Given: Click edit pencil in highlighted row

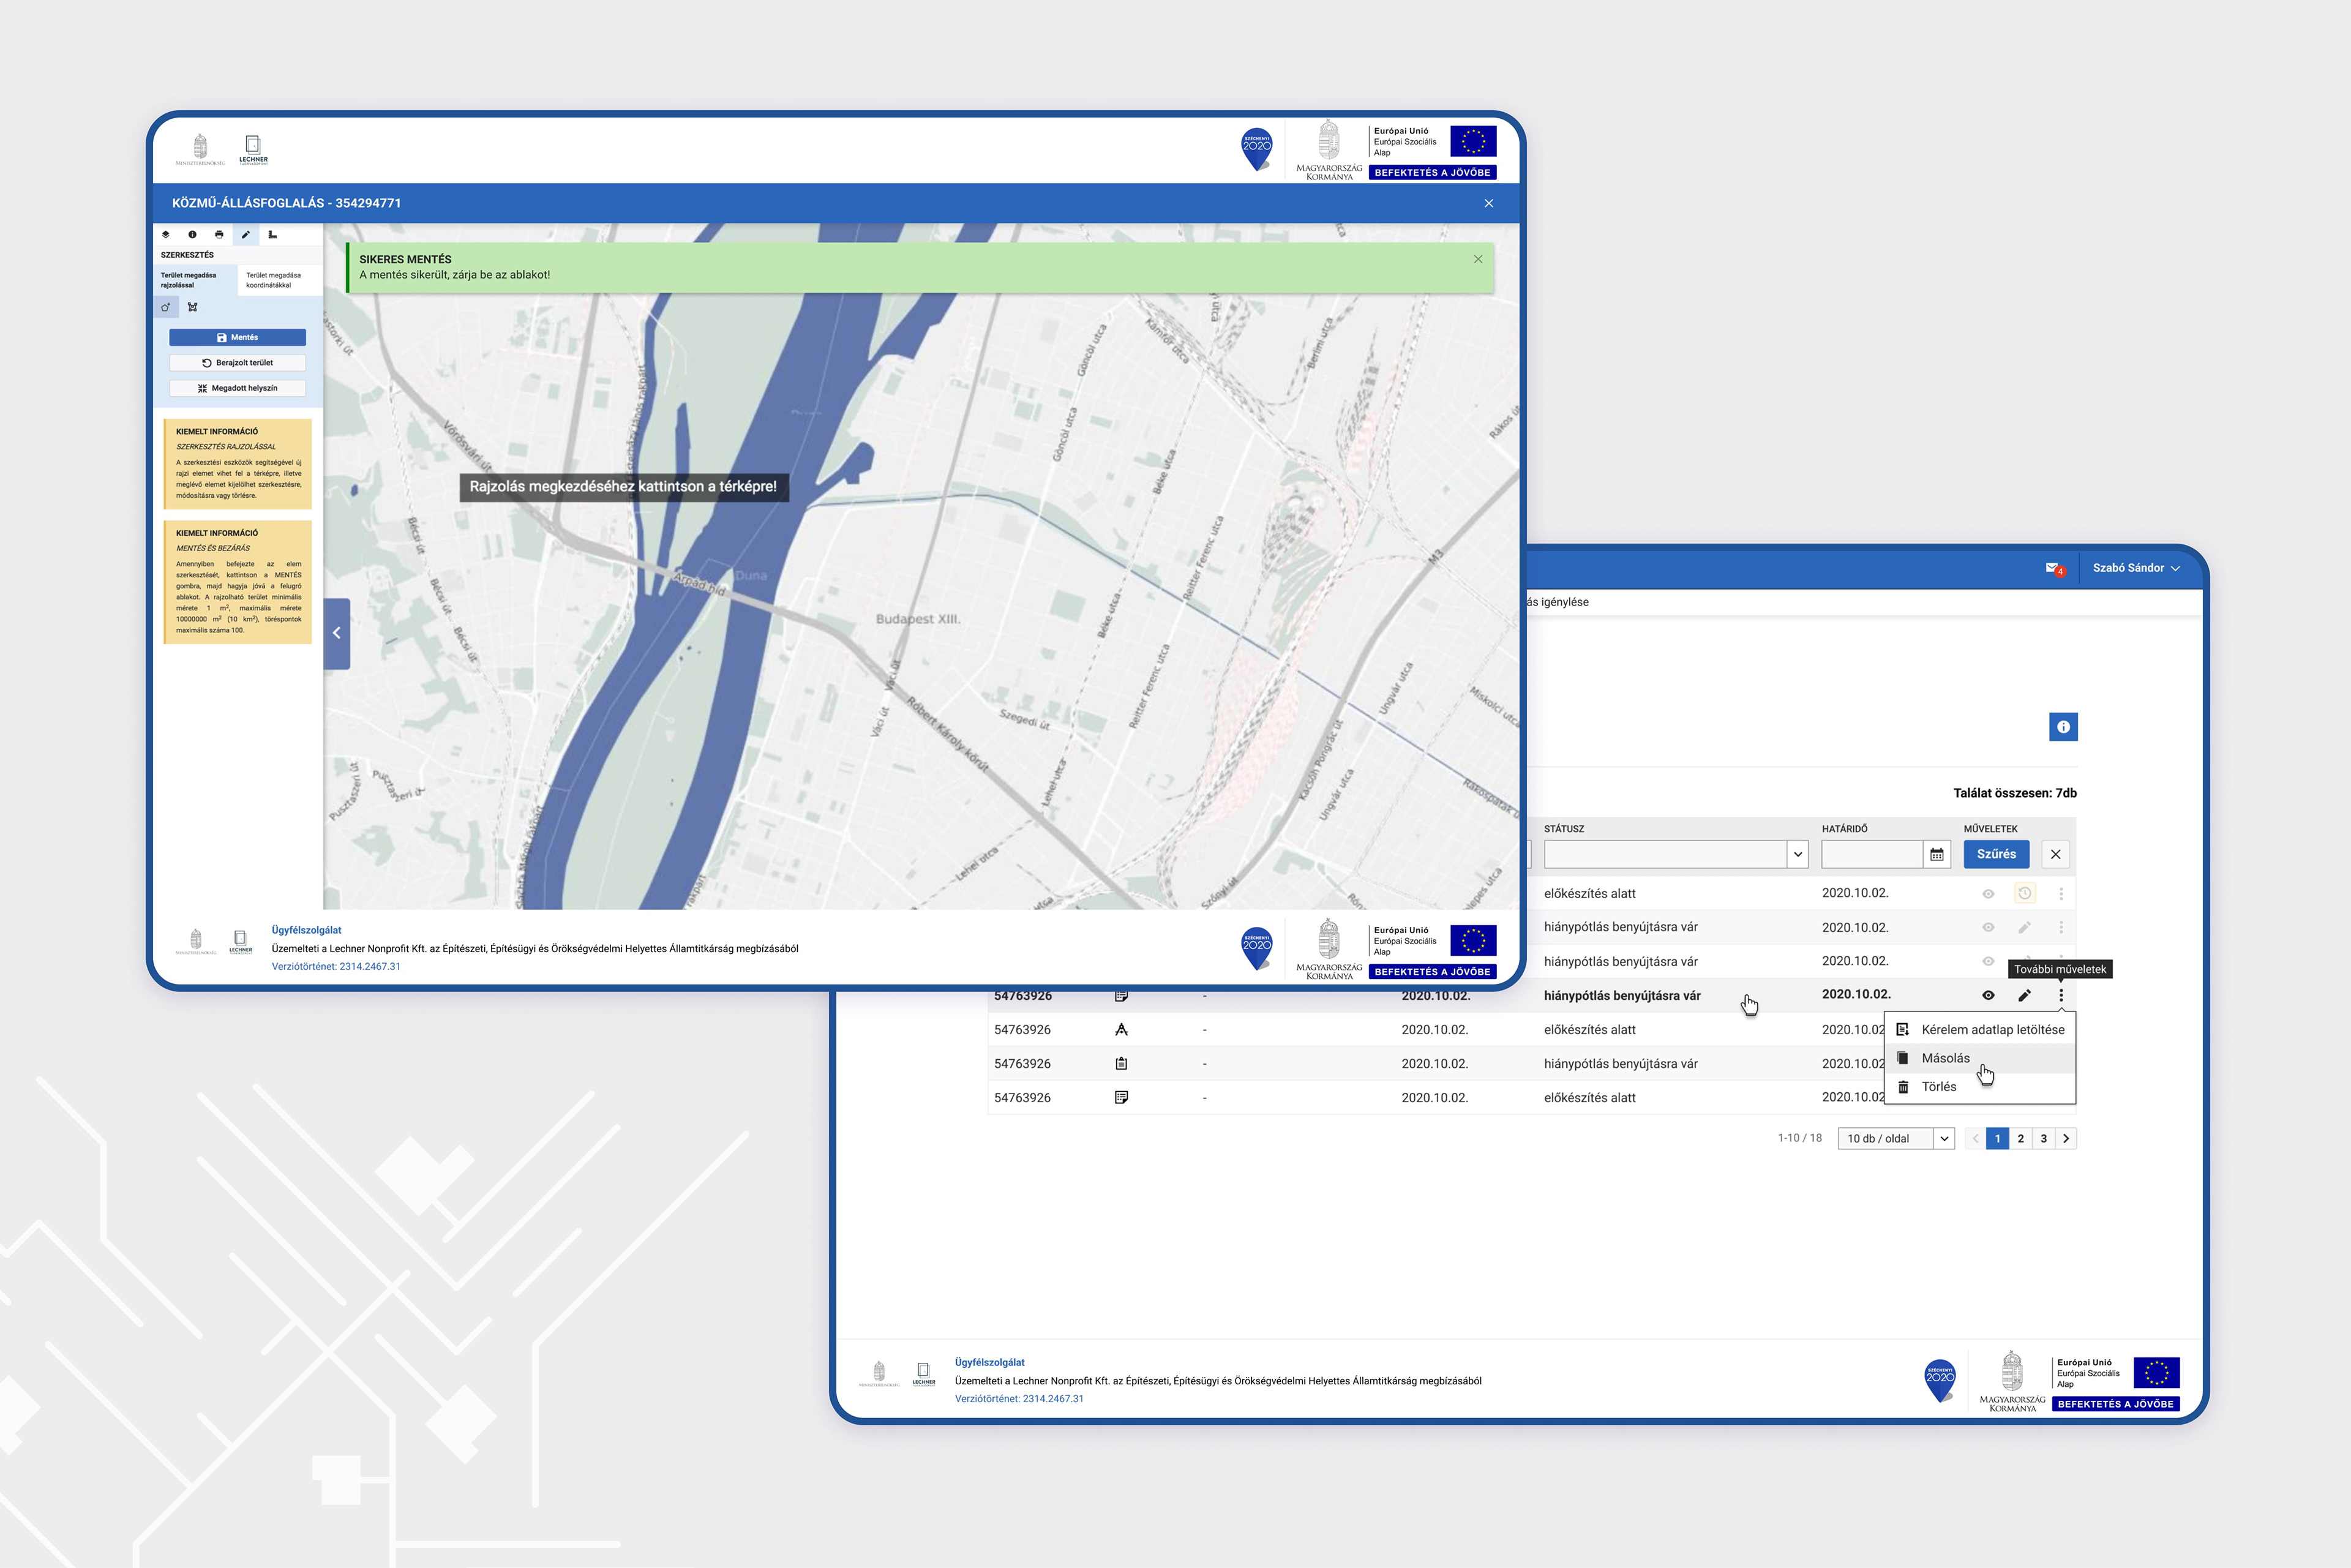Looking at the screenshot, I should (2024, 995).
